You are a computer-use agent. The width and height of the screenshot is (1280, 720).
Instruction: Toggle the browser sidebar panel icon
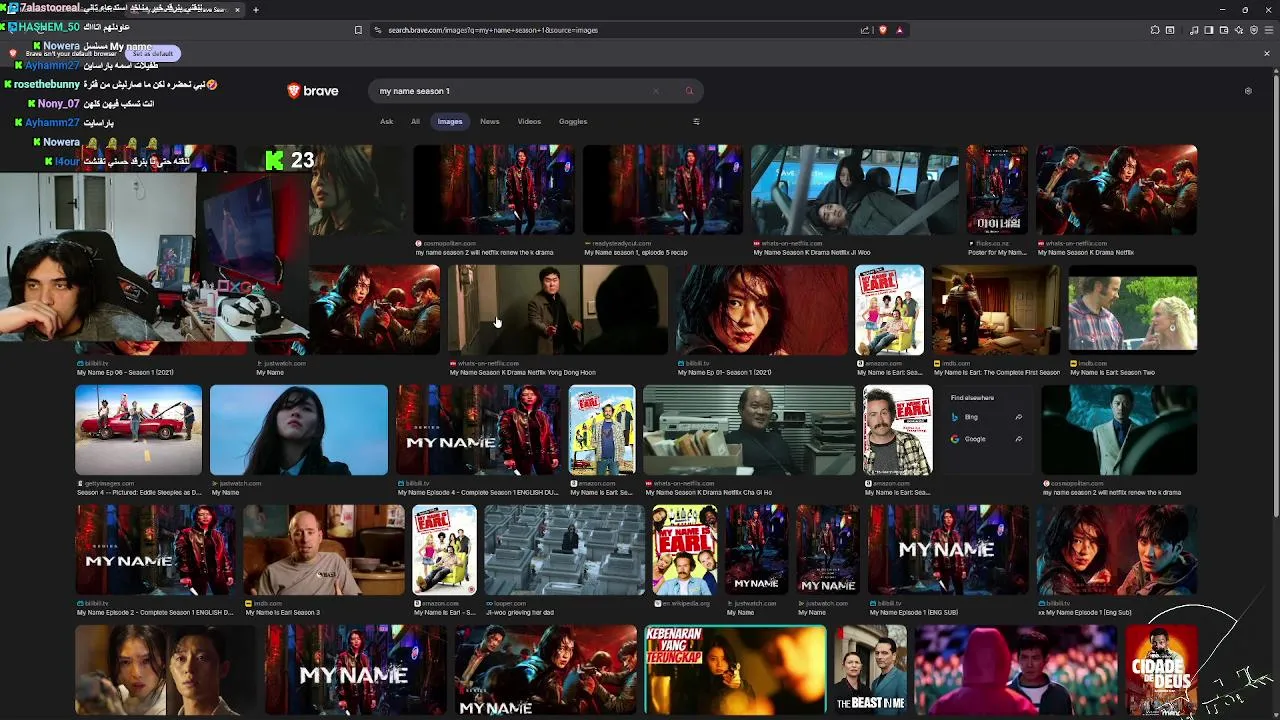pyautogui.click(x=1209, y=30)
